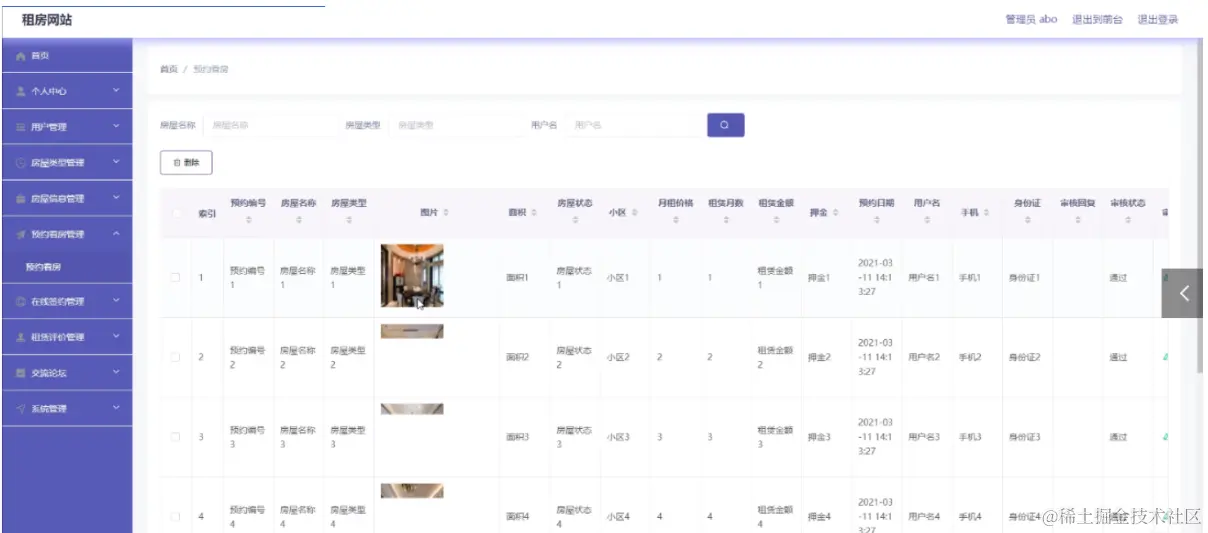Open the 系统管理 sidebar menu
The width and height of the screenshot is (1208, 533).
coord(66,408)
